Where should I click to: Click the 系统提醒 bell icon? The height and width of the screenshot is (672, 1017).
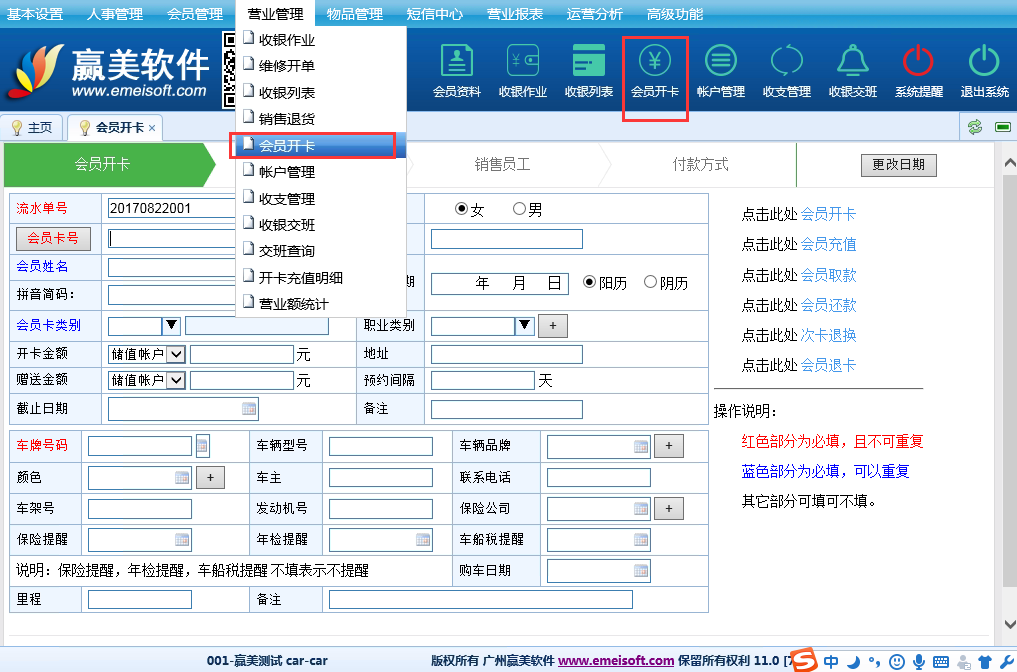click(918, 70)
